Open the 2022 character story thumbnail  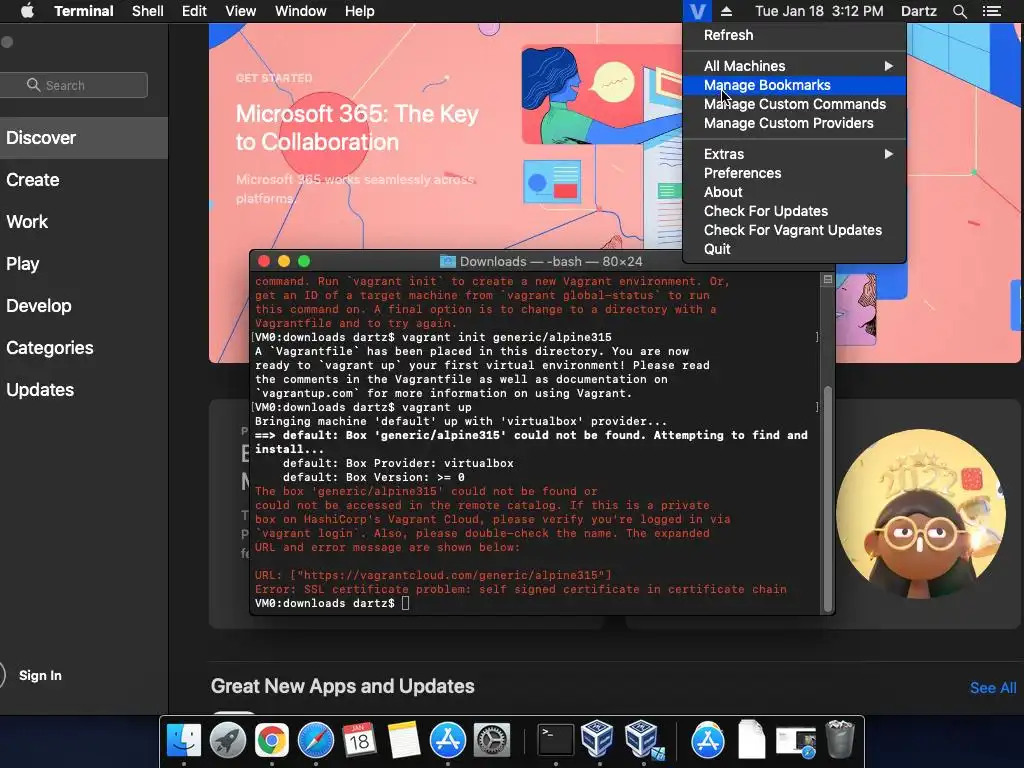pyautogui.click(x=921, y=515)
